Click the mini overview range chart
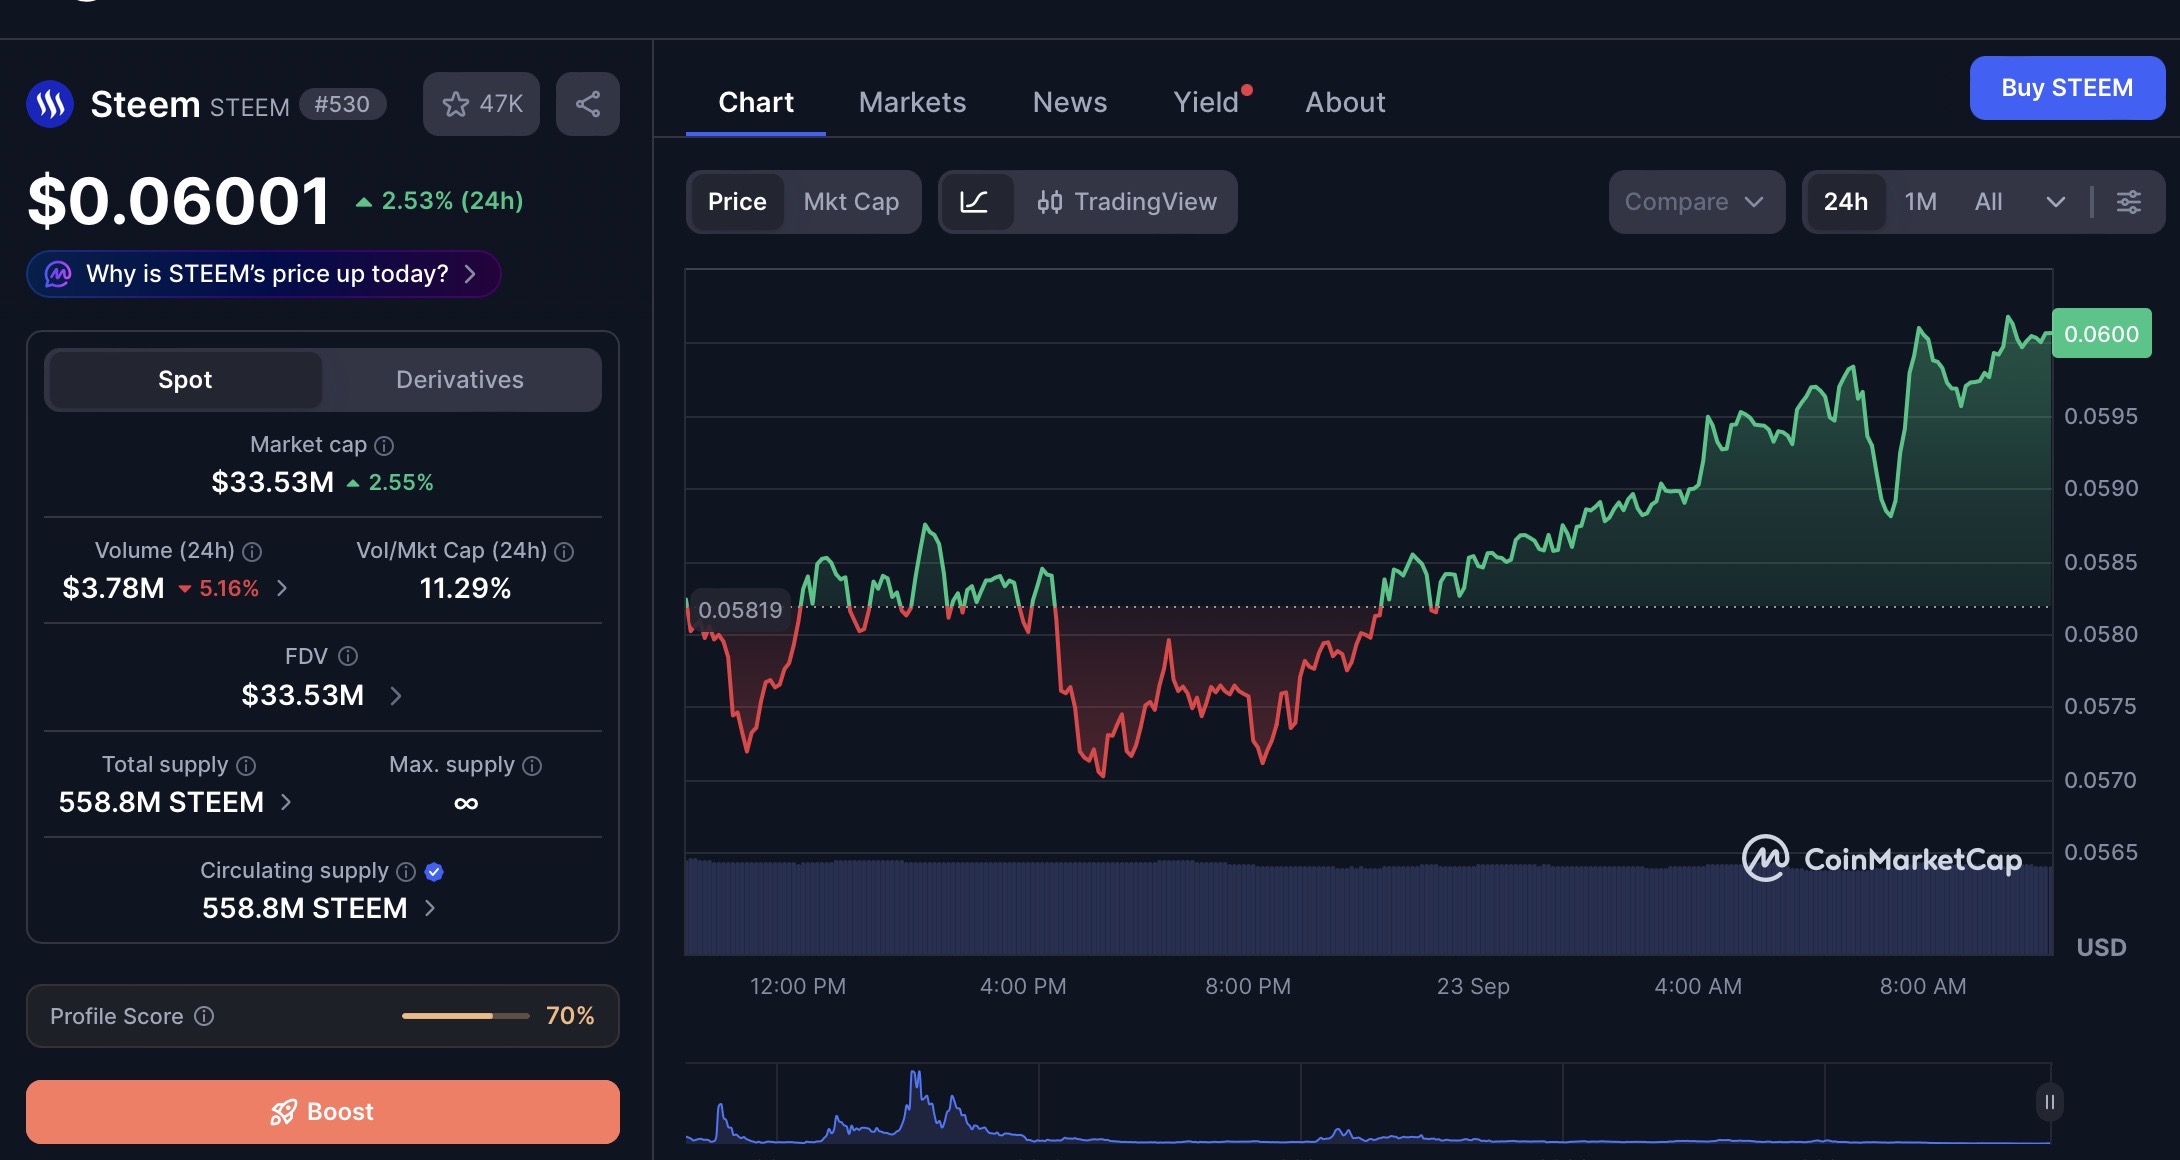 pos(1368,1104)
